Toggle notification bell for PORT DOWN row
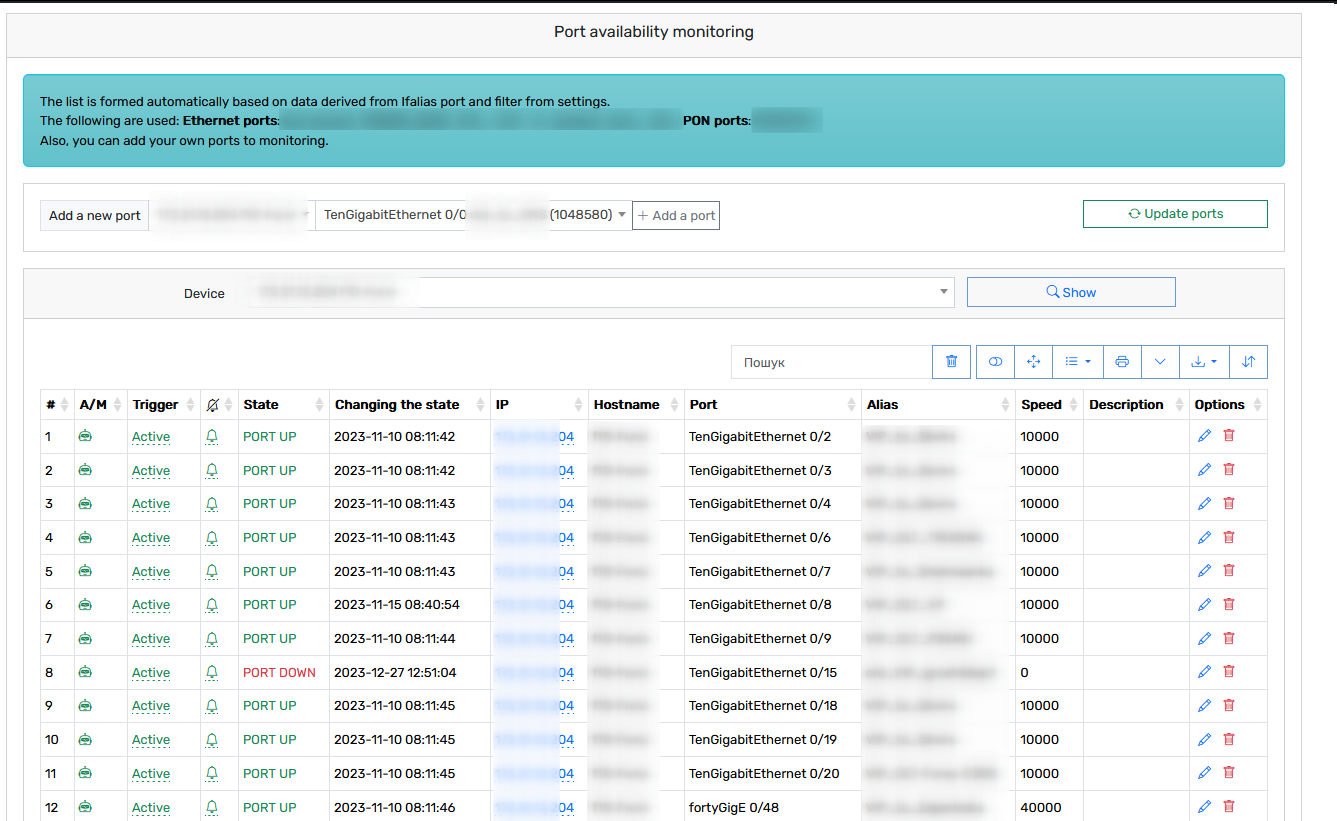 (x=212, y=672)
